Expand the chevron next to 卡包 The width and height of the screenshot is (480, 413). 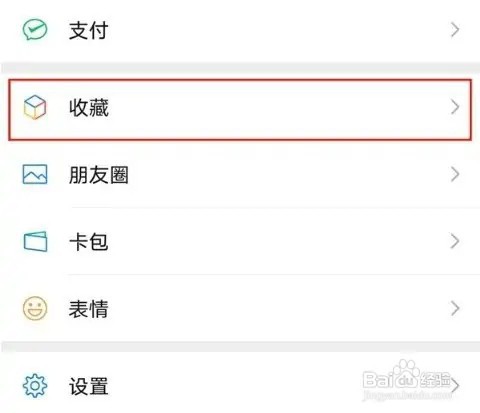(455, 241)
